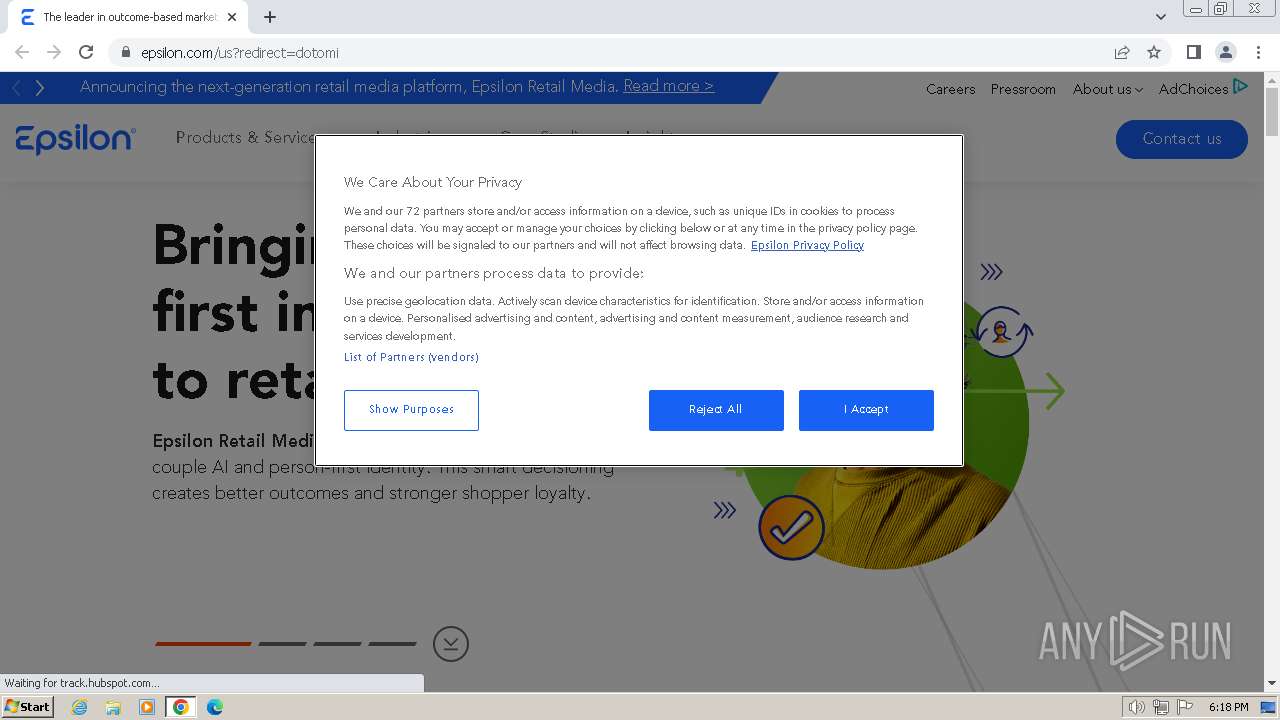Open List of Partners (vendors) link
This screenshot has height=720, width=1280.
point(411,357)
